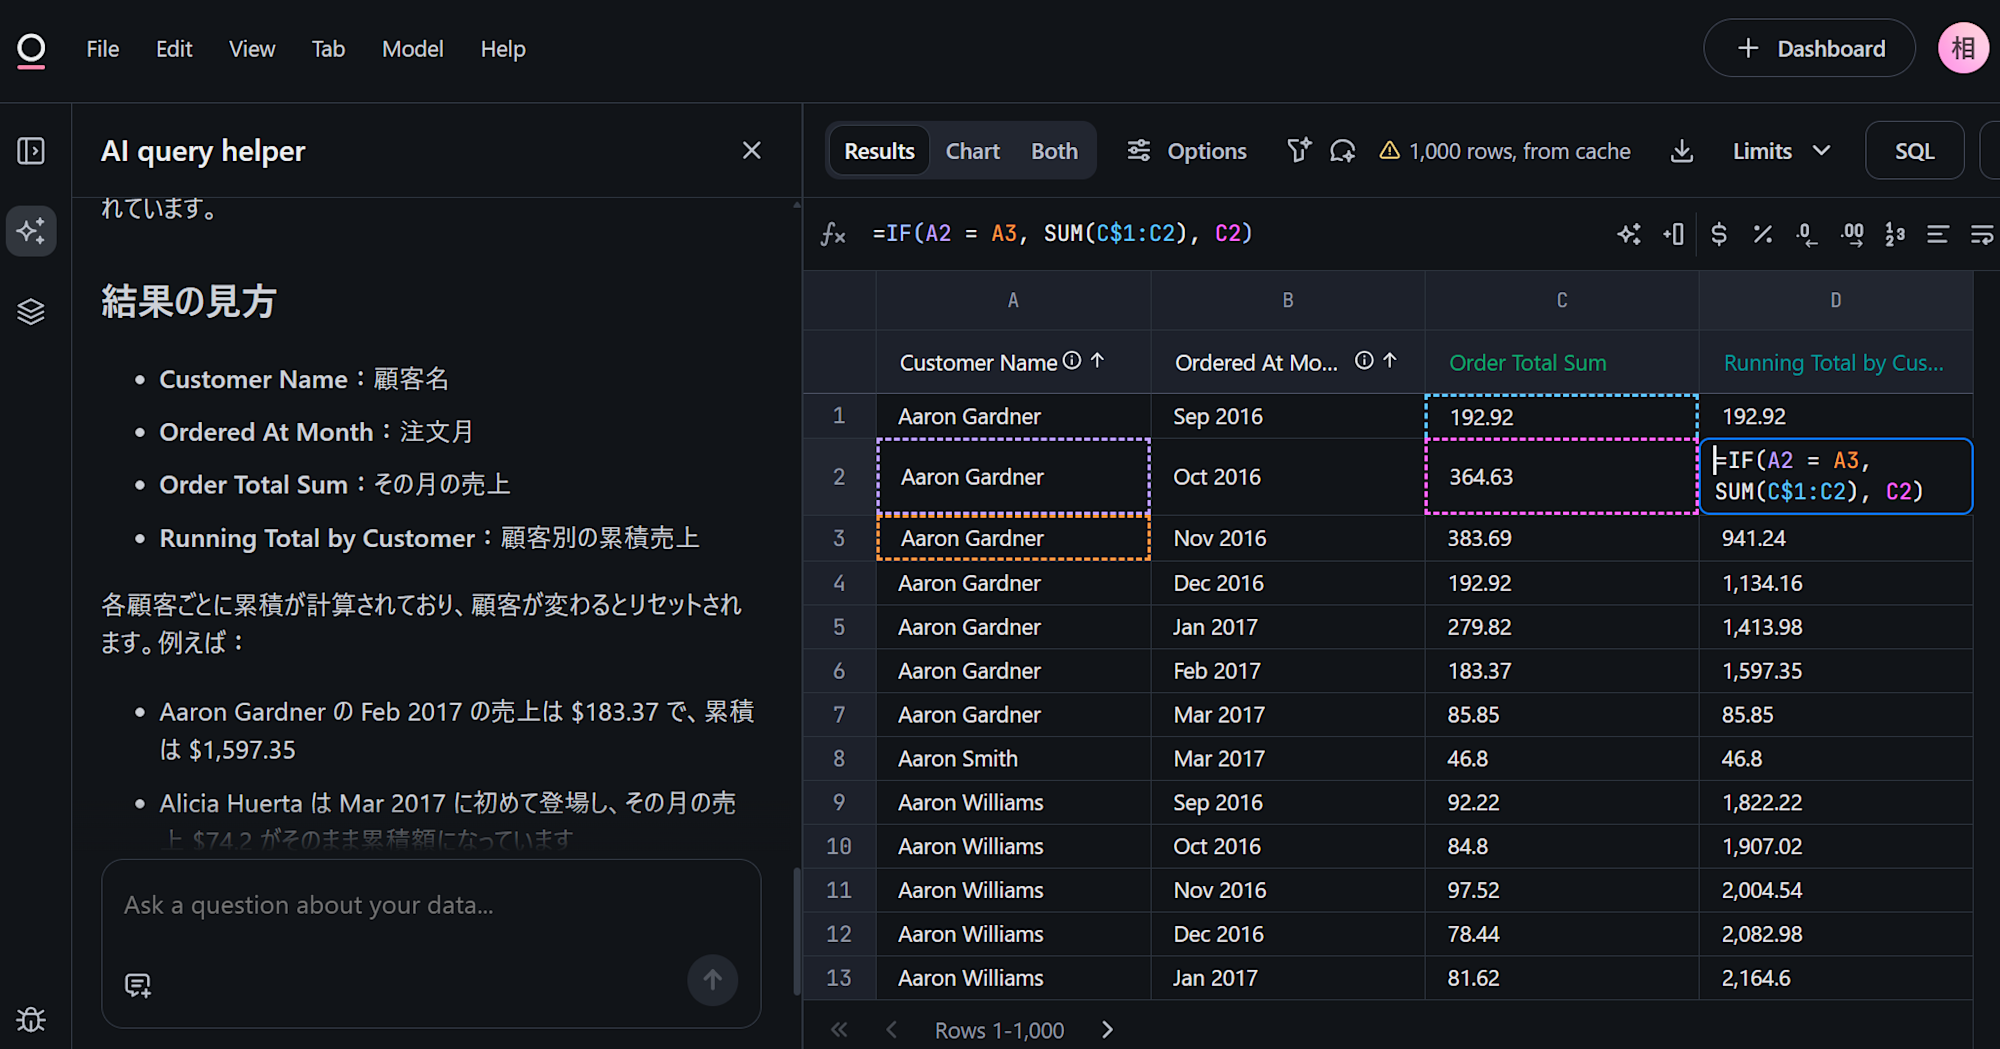Click the SQL button
This screenshot has height=1049, width=2000.
point(1914,151)
